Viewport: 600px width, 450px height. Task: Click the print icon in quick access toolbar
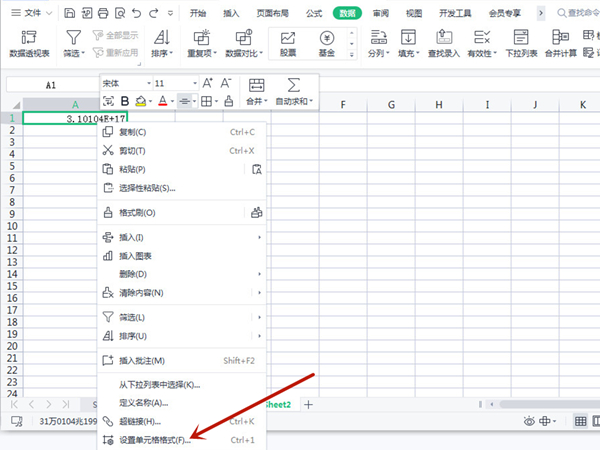(103, 13)
